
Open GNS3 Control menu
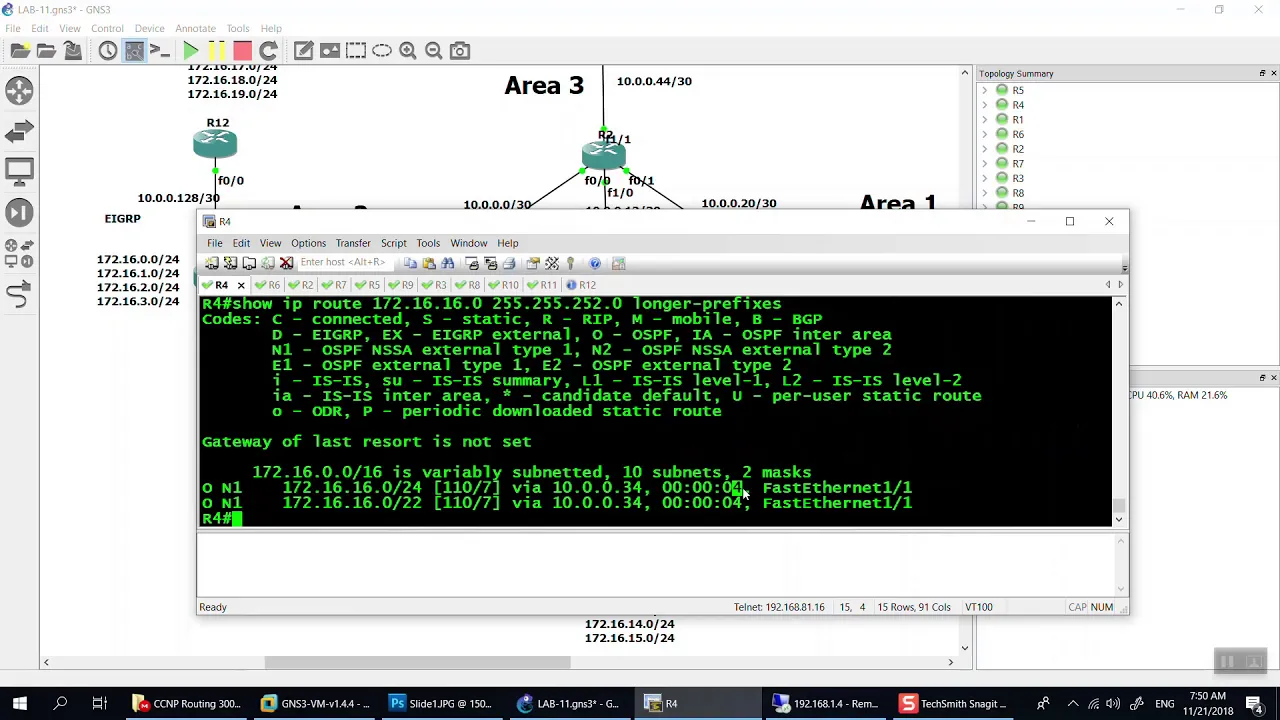tap(107, 28)
